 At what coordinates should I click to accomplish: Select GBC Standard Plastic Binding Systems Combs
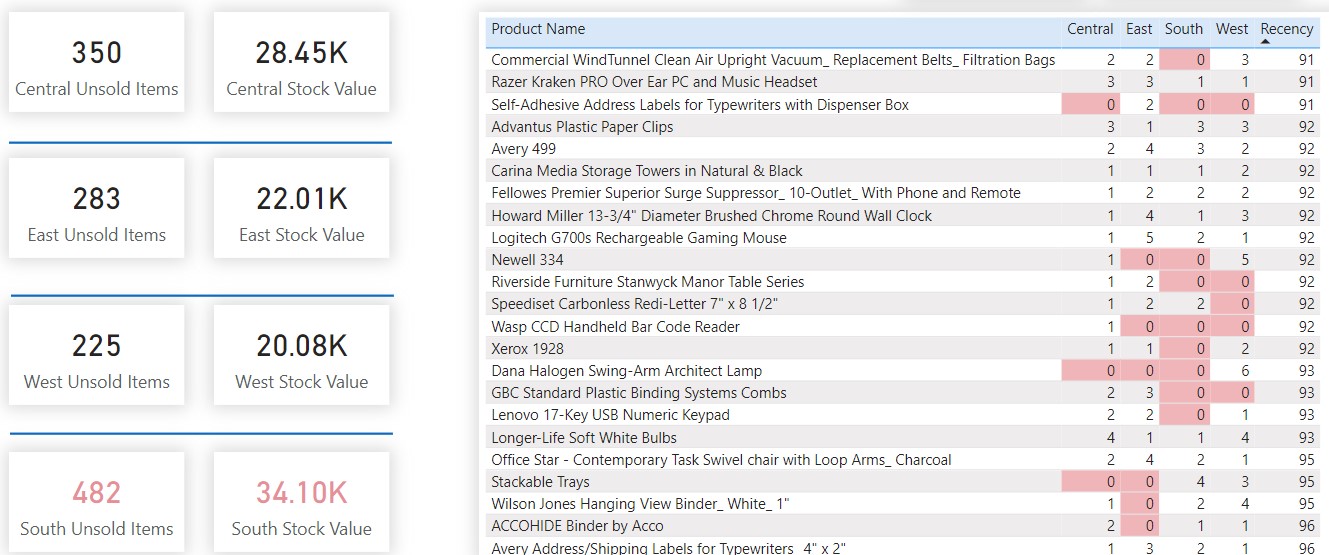(639, 393)
